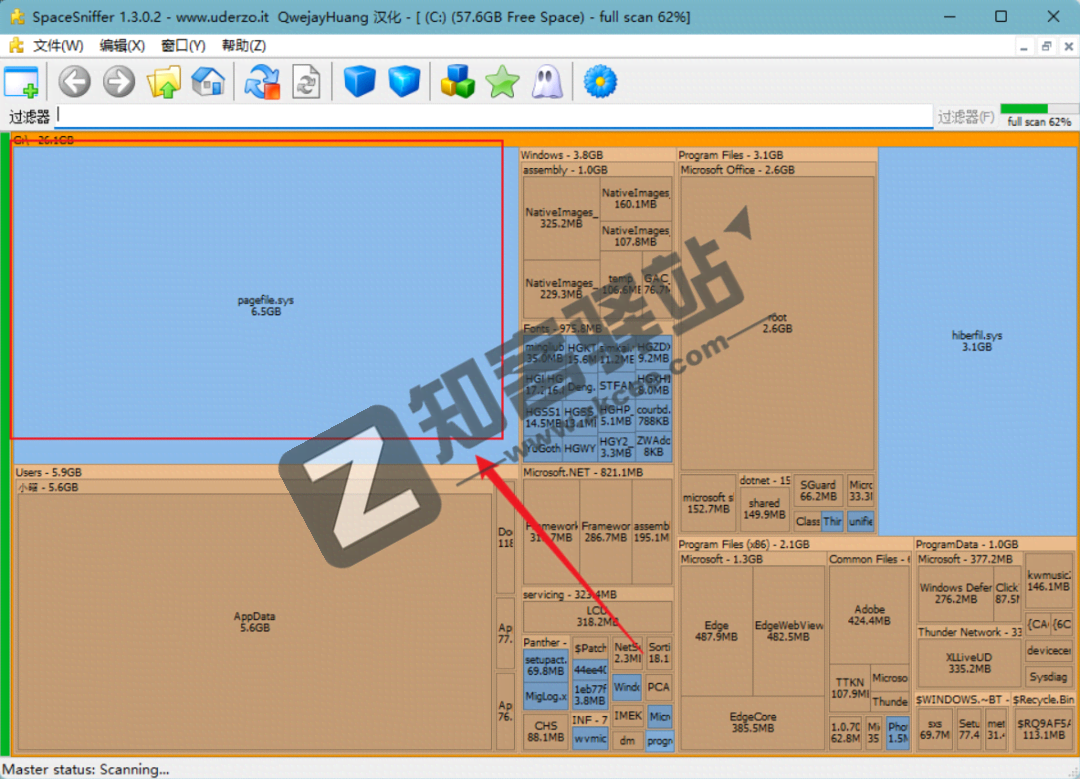1080x779 pixels.
Task: Open the 文件(W) menu
Action: coord(57,46)
